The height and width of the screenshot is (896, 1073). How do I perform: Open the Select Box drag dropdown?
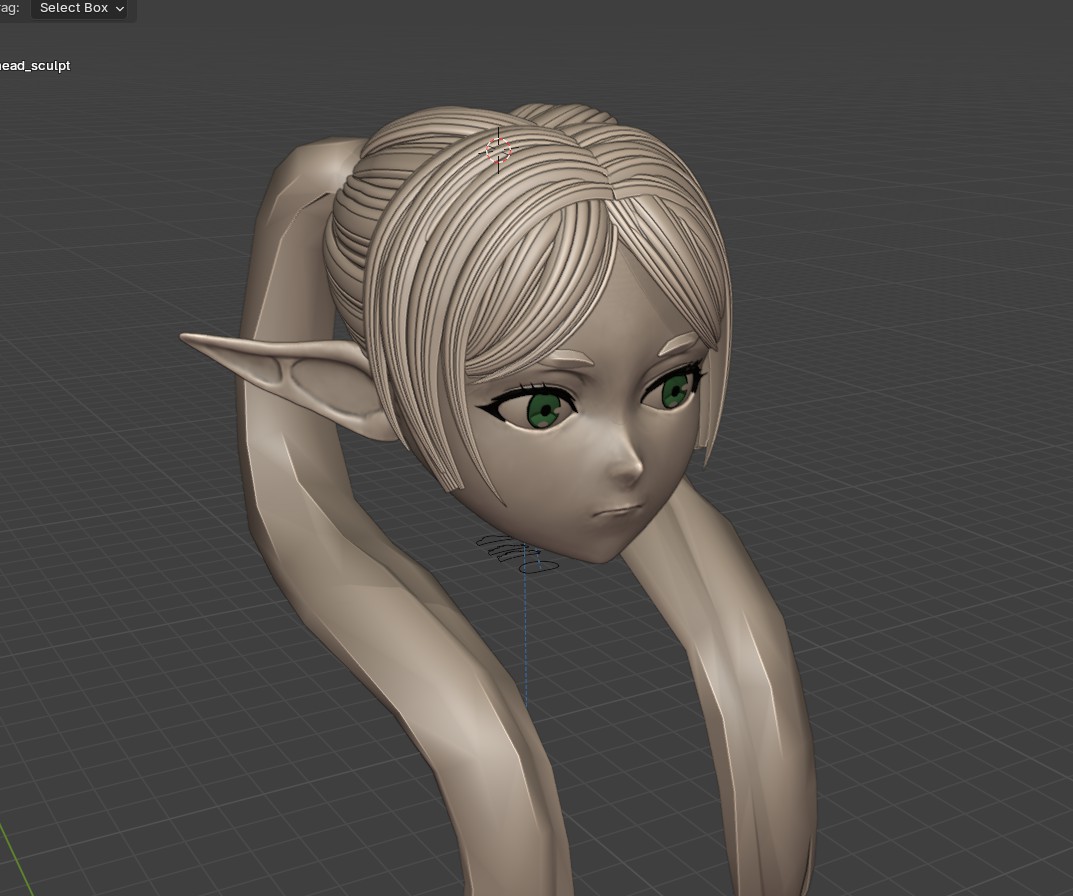(82, 8)
